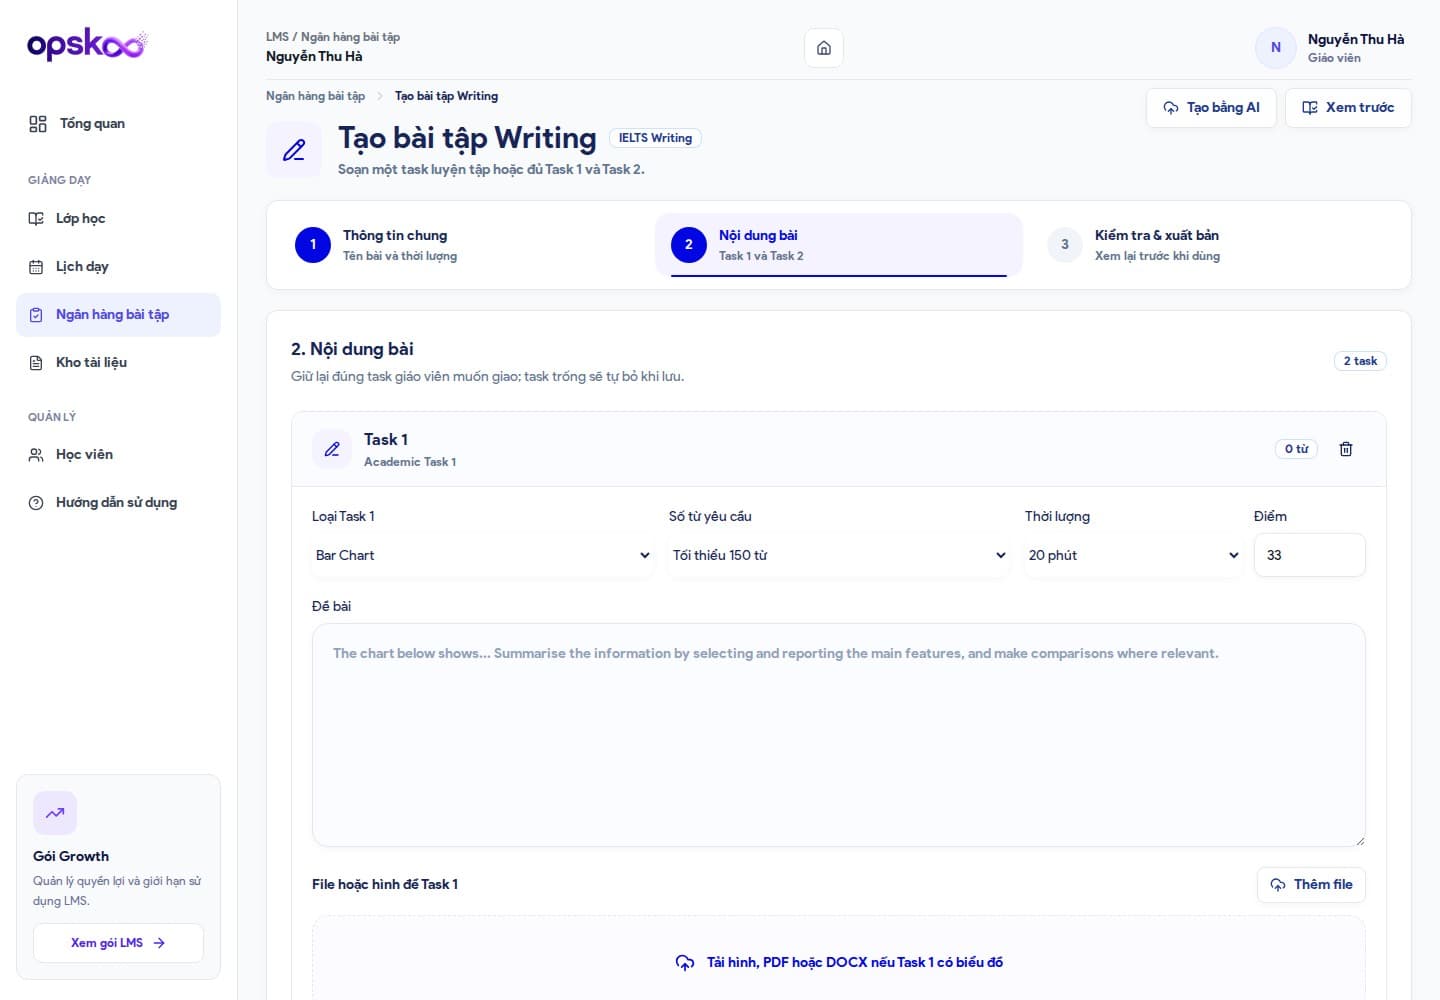Click the Đề bài text area
Viewport: 1440px width, 1000px height.
[x=839, y=736]
